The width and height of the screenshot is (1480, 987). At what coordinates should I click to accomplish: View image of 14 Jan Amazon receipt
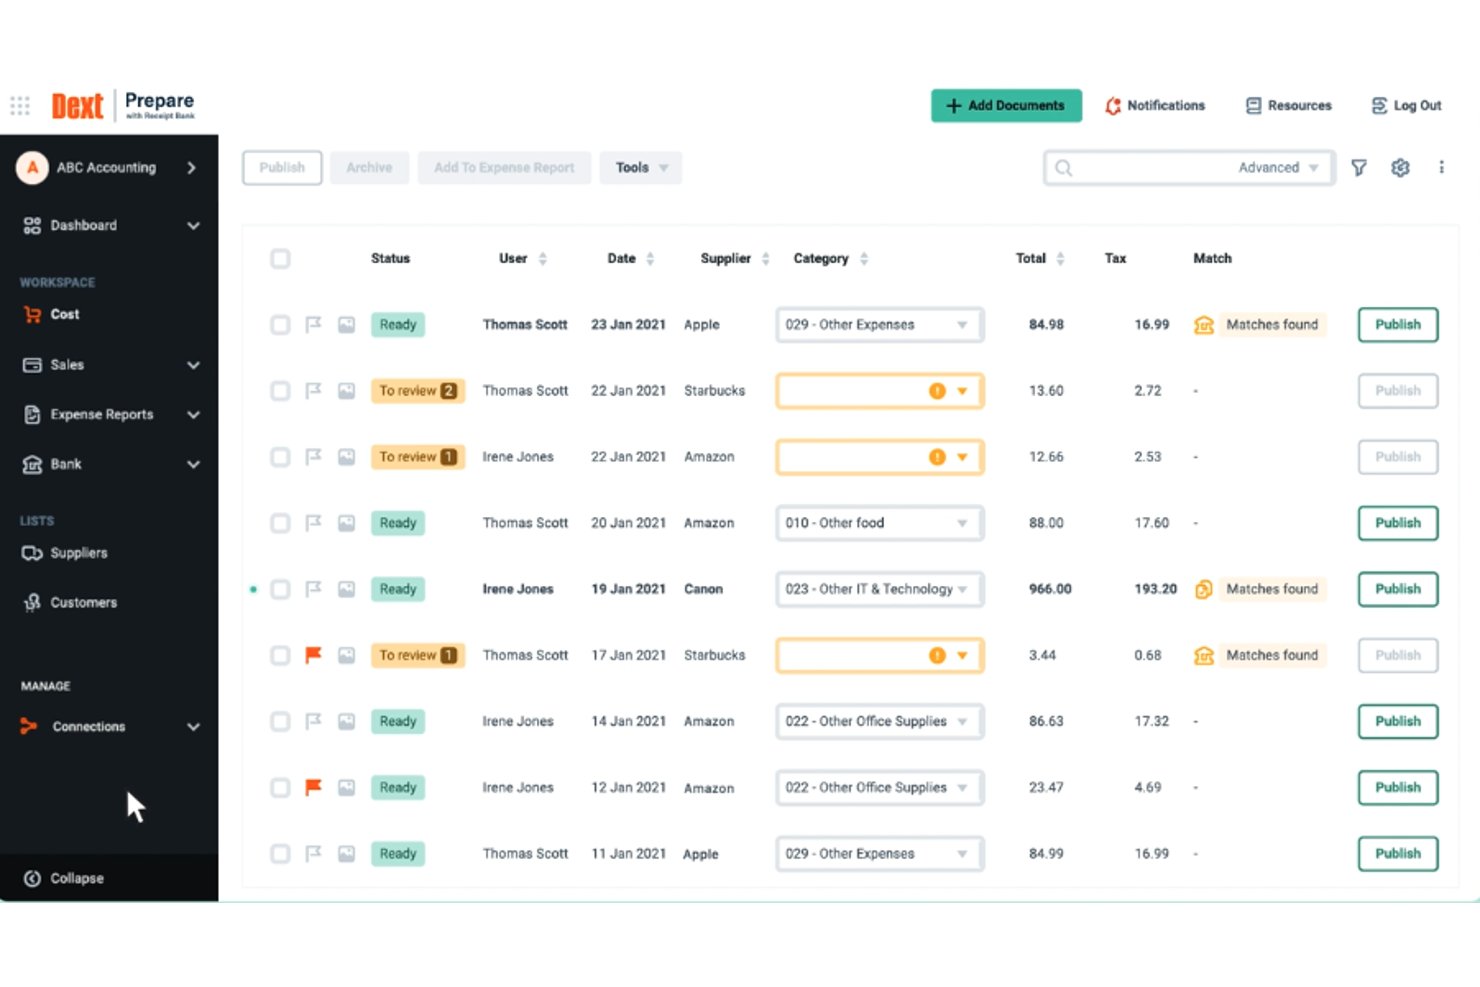click(346, 721)
